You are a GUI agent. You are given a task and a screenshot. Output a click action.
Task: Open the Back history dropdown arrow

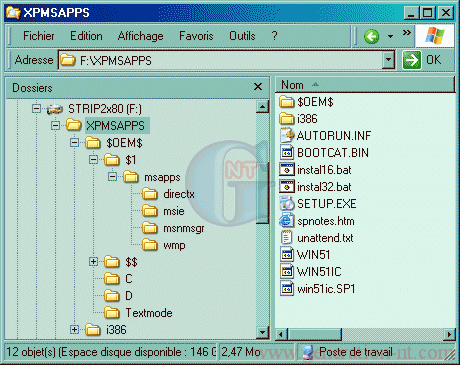point(390,36)
